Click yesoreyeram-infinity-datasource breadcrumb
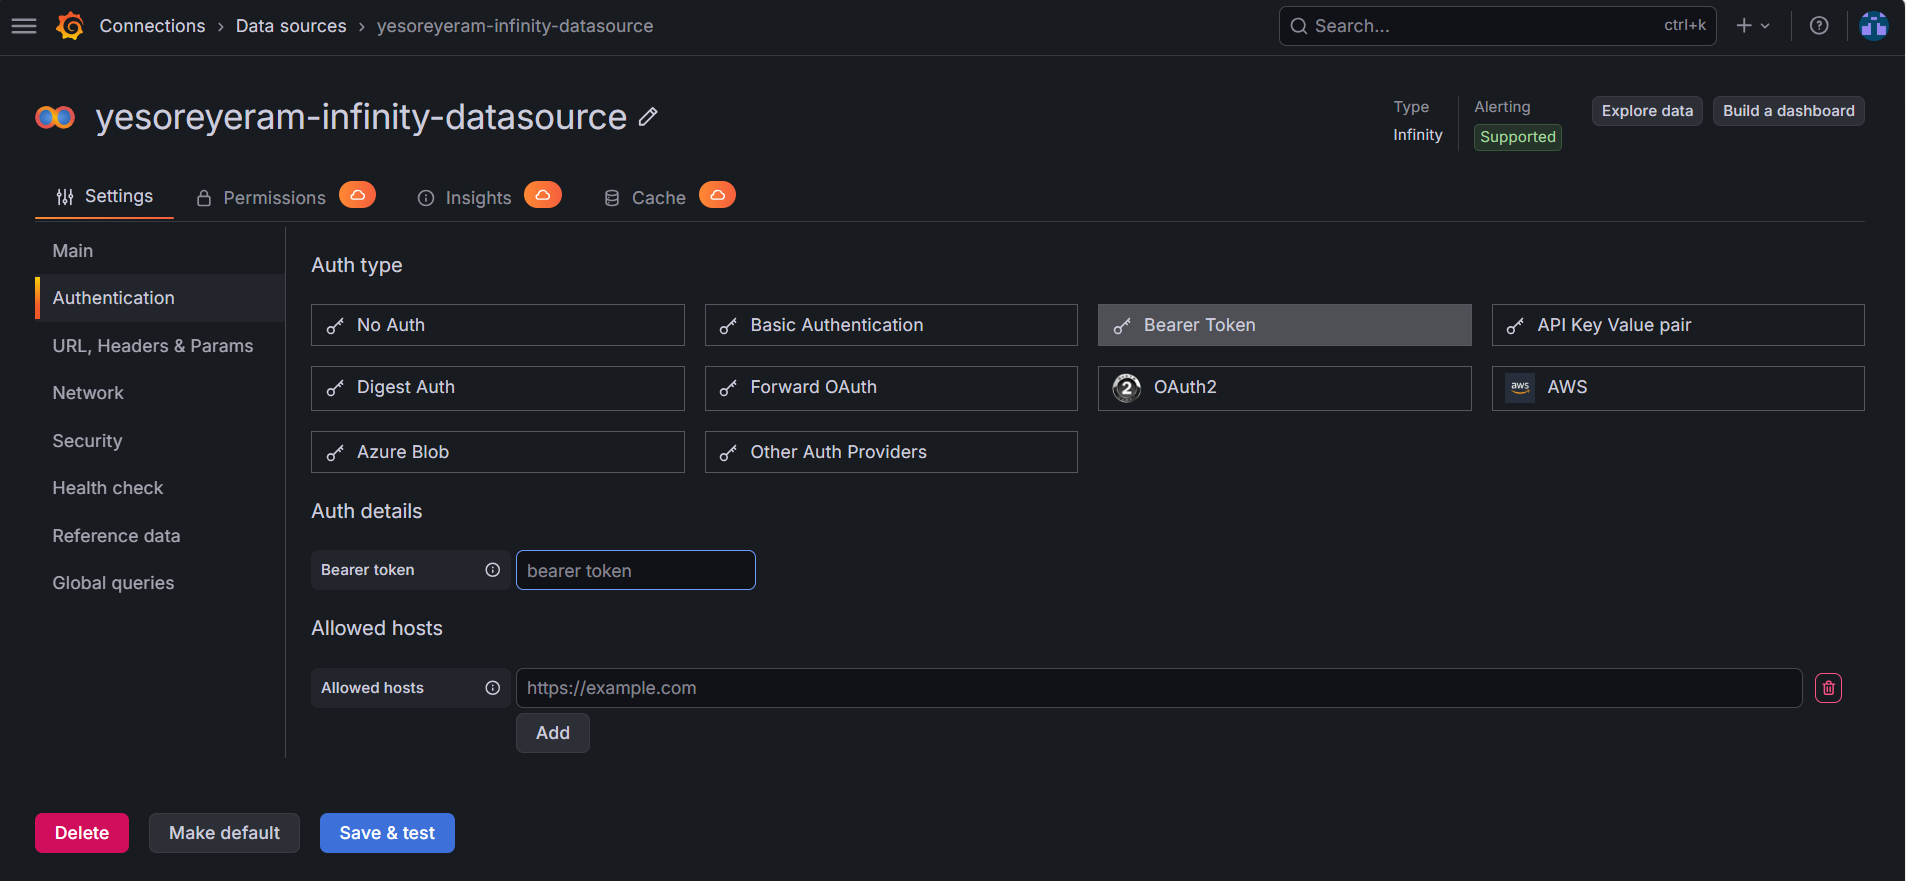The width and height of the screenshot is (1909, 881). (515, 26)
